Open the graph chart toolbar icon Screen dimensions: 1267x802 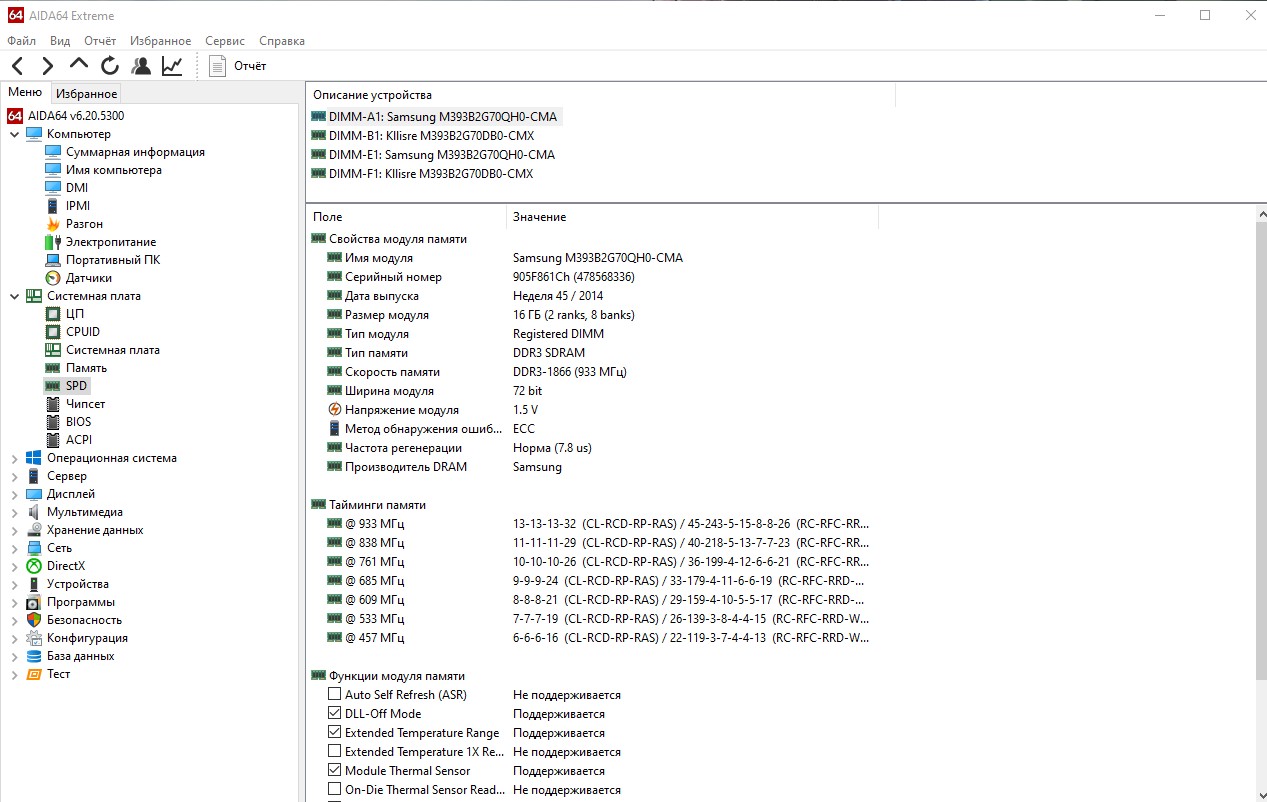coord(172,66)
